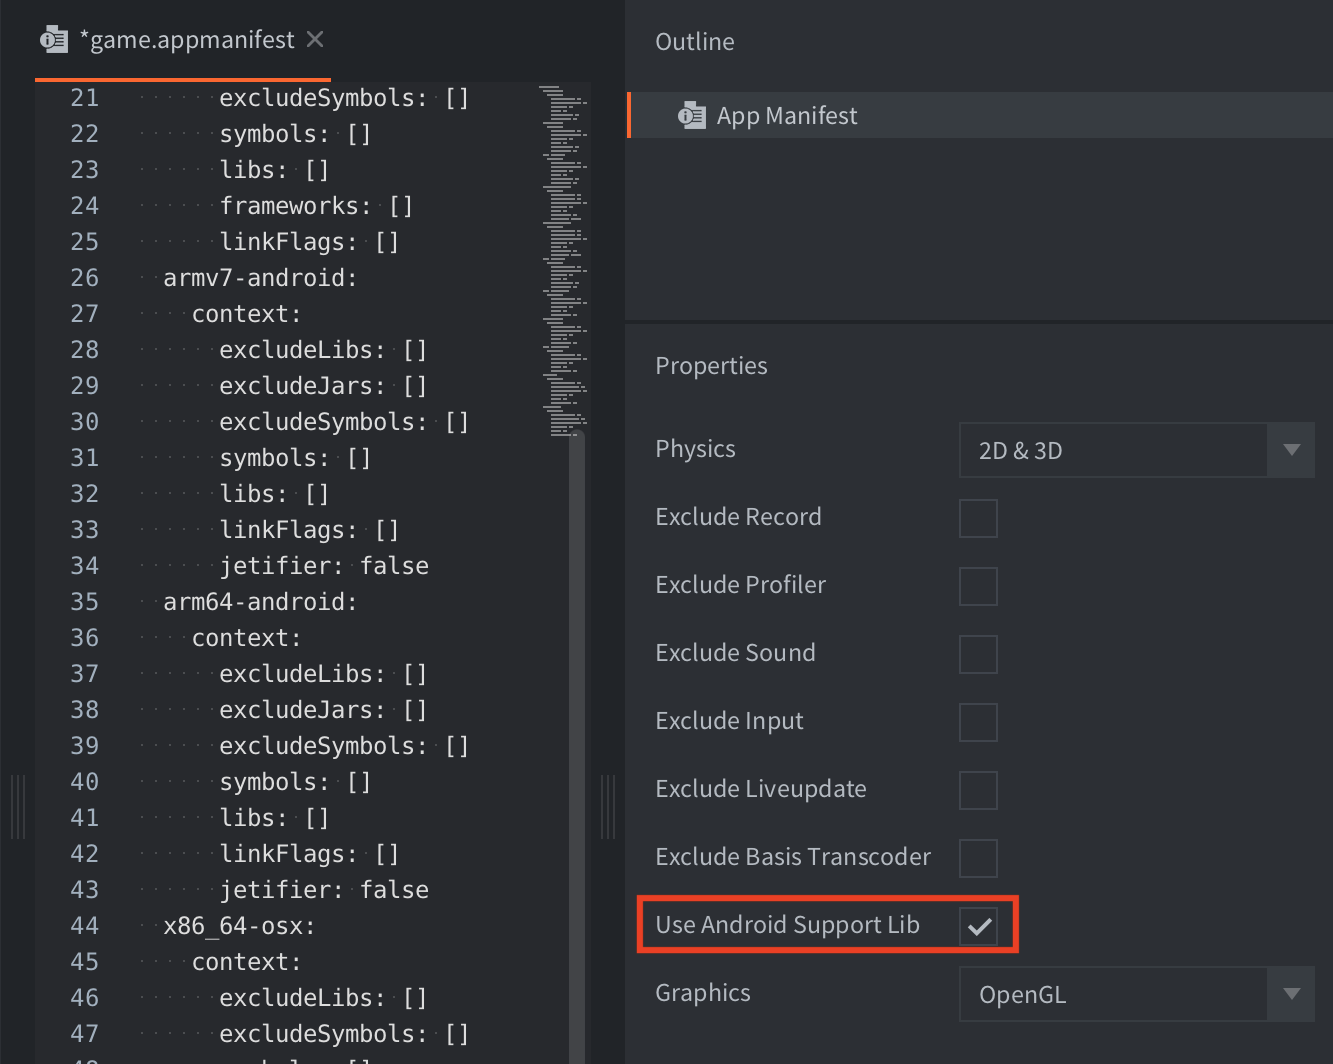Enable Exclude Liveupdate checkbox
Viewport: 1333px width, 1064px height.
[978, 790]
